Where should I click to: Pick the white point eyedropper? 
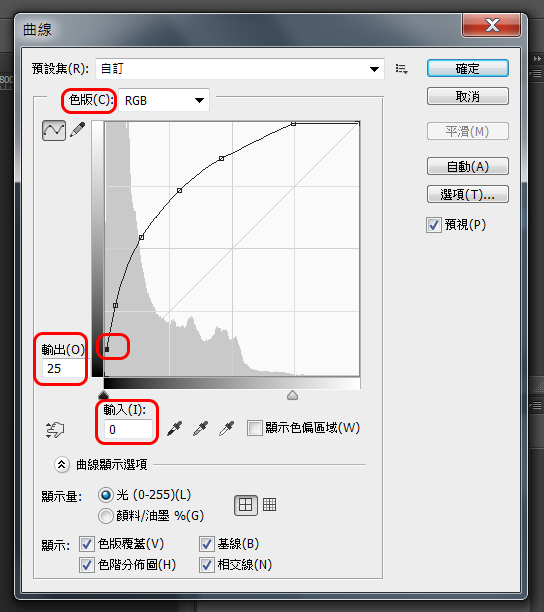click(227, 428)
